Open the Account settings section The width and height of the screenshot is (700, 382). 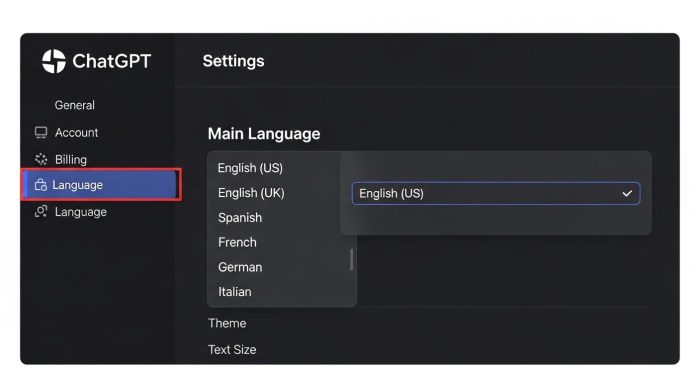[76, 133]
